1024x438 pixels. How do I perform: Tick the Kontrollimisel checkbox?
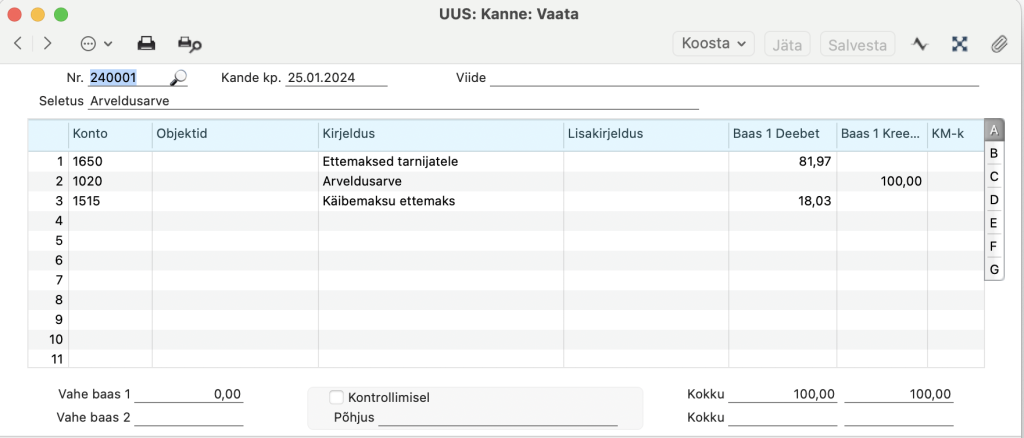[336, 397]
